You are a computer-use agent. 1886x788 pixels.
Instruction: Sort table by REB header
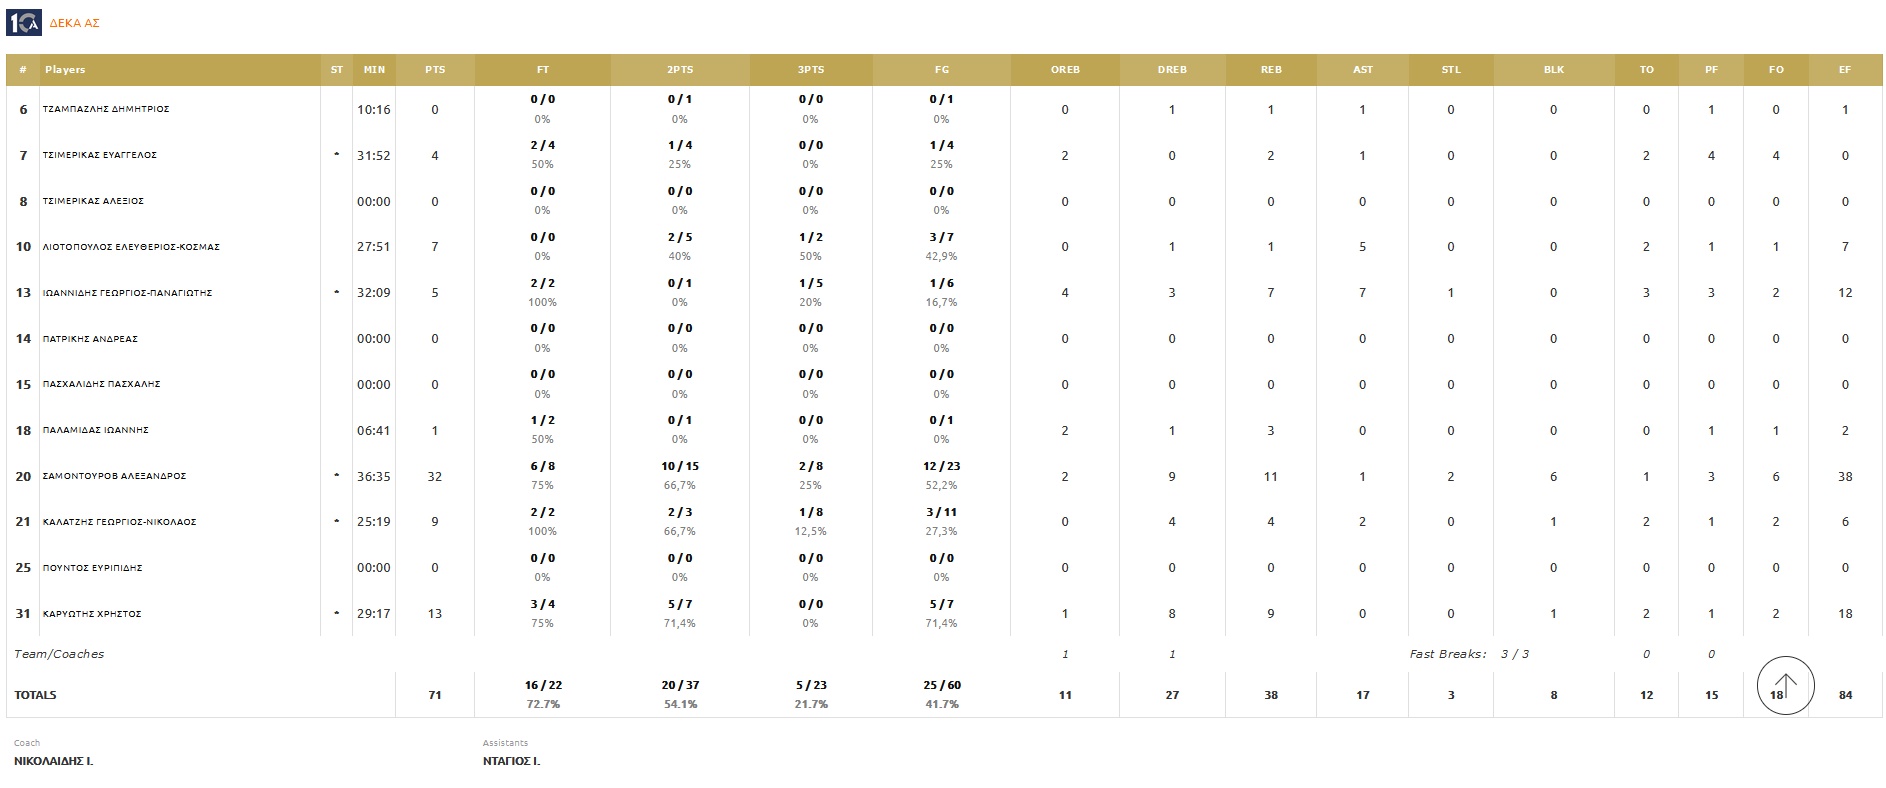(x=1271, y=70)
